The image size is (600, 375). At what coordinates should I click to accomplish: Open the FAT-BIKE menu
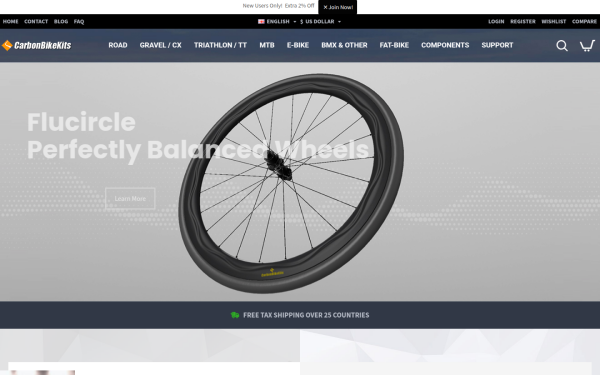pyautogui.click(x=394, y=45)
